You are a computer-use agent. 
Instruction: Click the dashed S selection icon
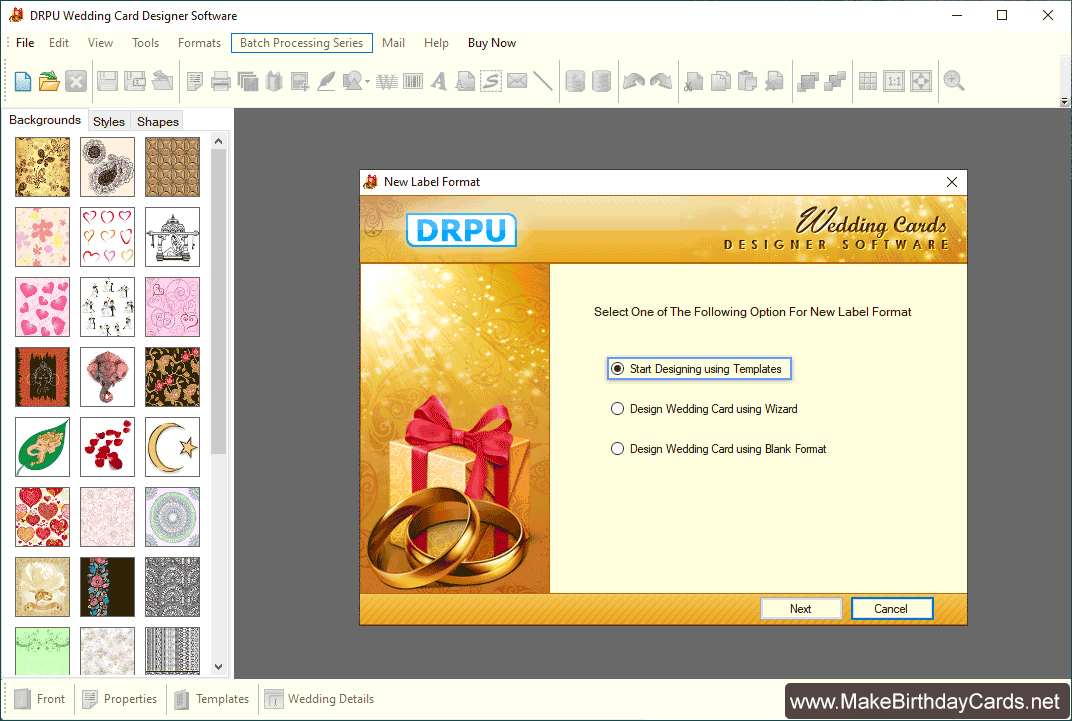tap(491, 81)
